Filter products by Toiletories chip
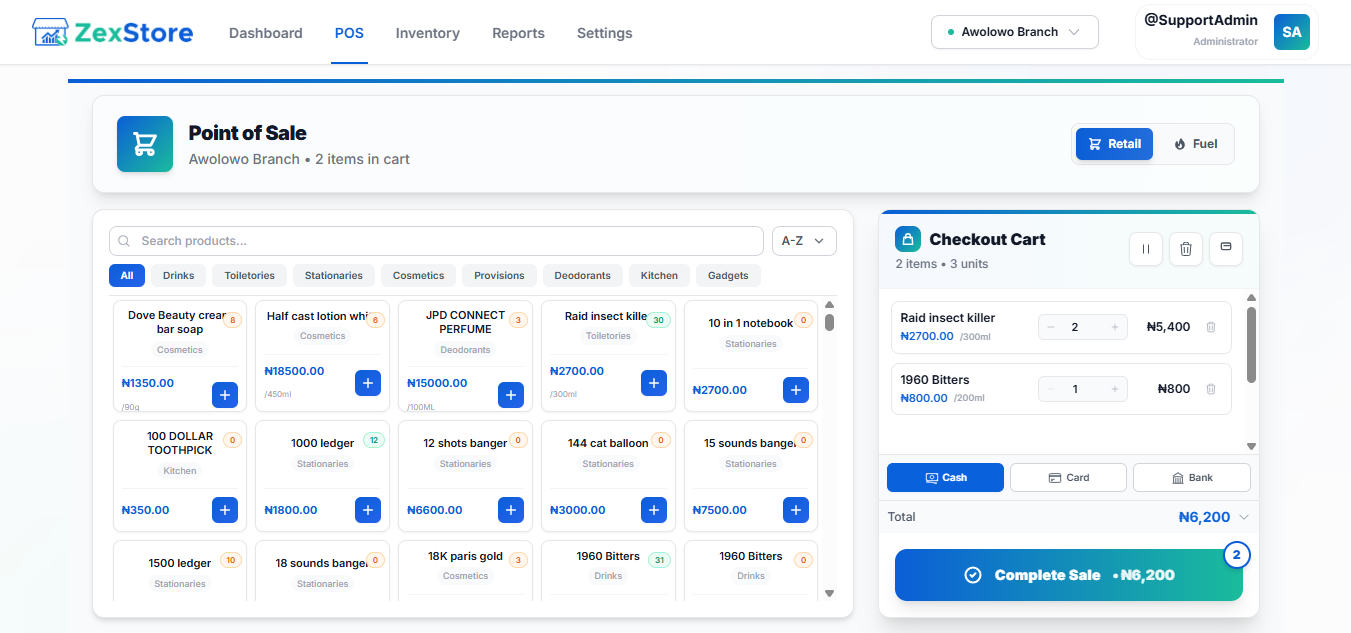 tap(250, 275)
